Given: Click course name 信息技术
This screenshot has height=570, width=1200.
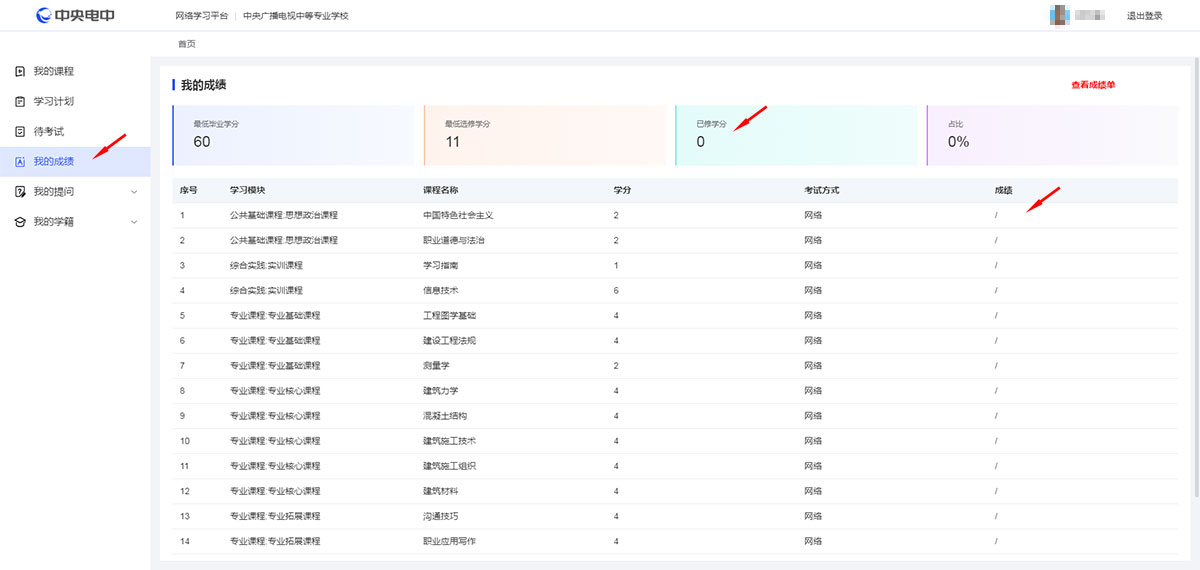Looking at the screenshot, I should (x=441, y=290).
